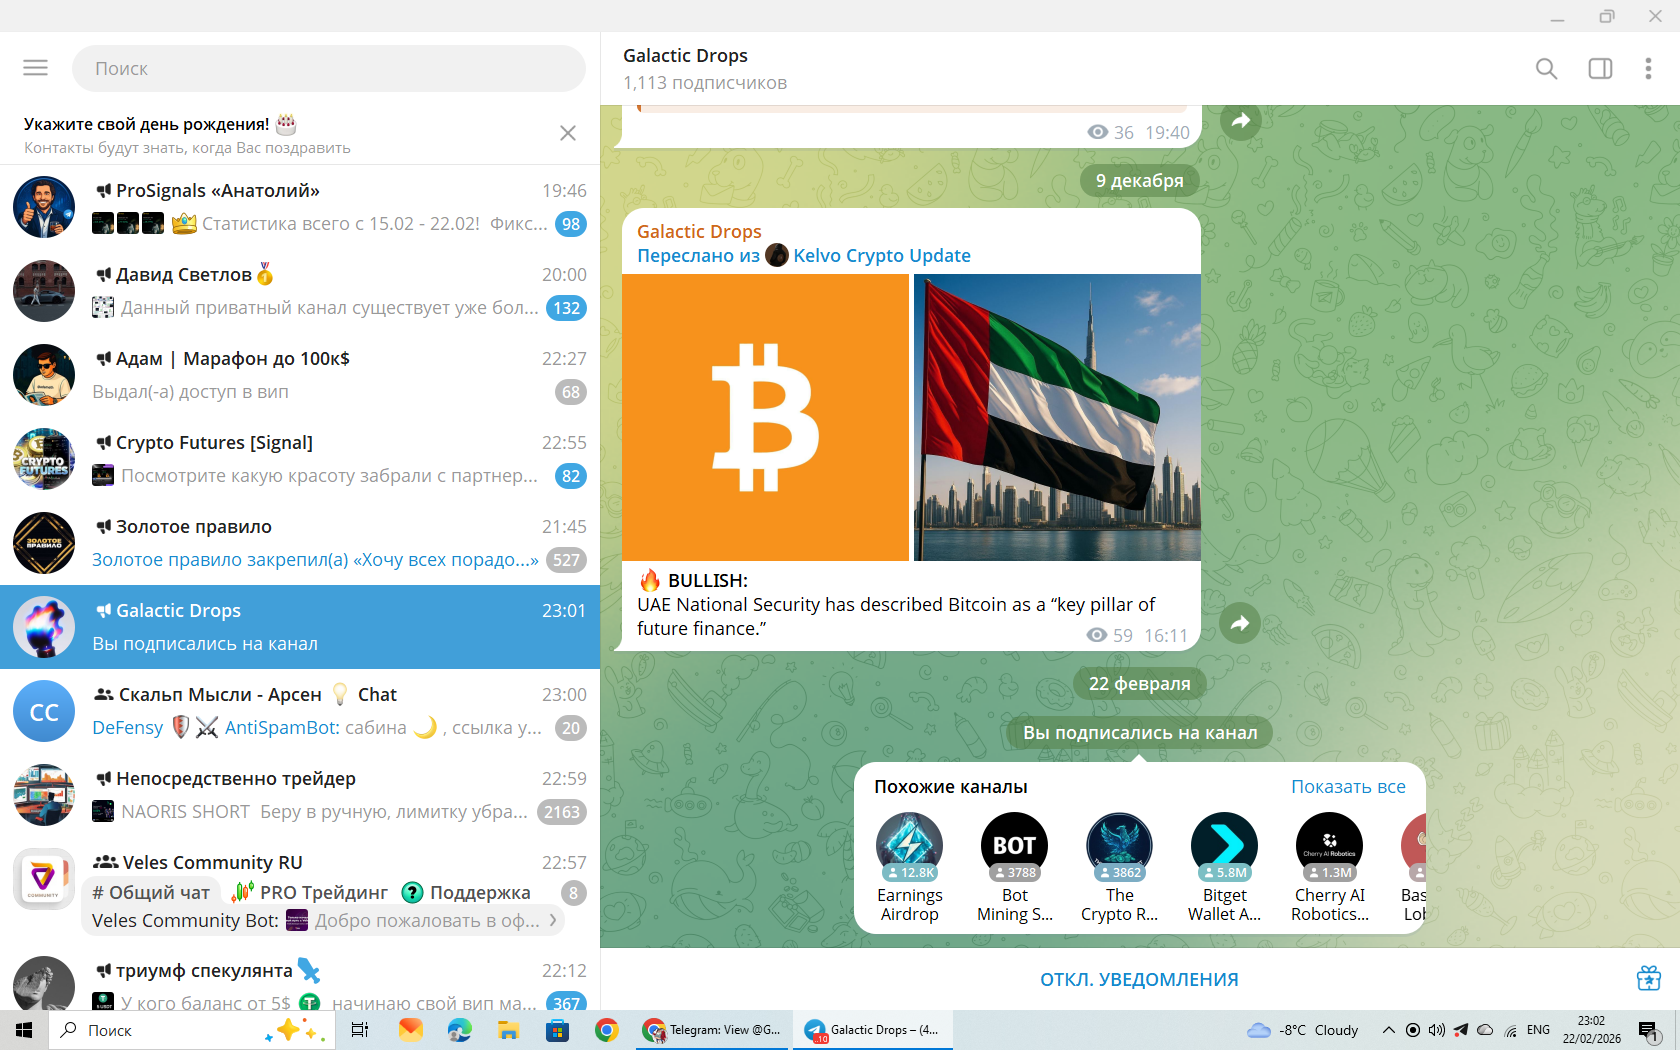Search inside the Galactic Drops channel

tap(1546, 68)
